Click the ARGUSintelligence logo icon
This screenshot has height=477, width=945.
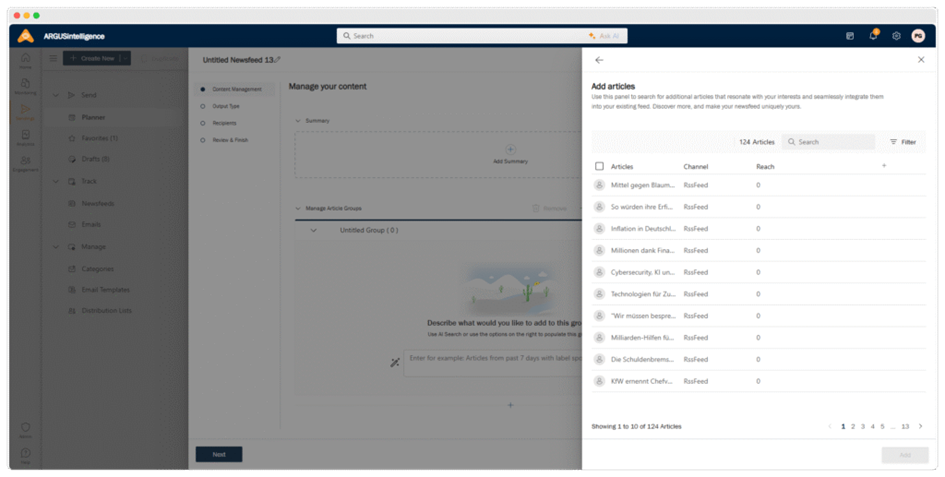pos(26,36)
